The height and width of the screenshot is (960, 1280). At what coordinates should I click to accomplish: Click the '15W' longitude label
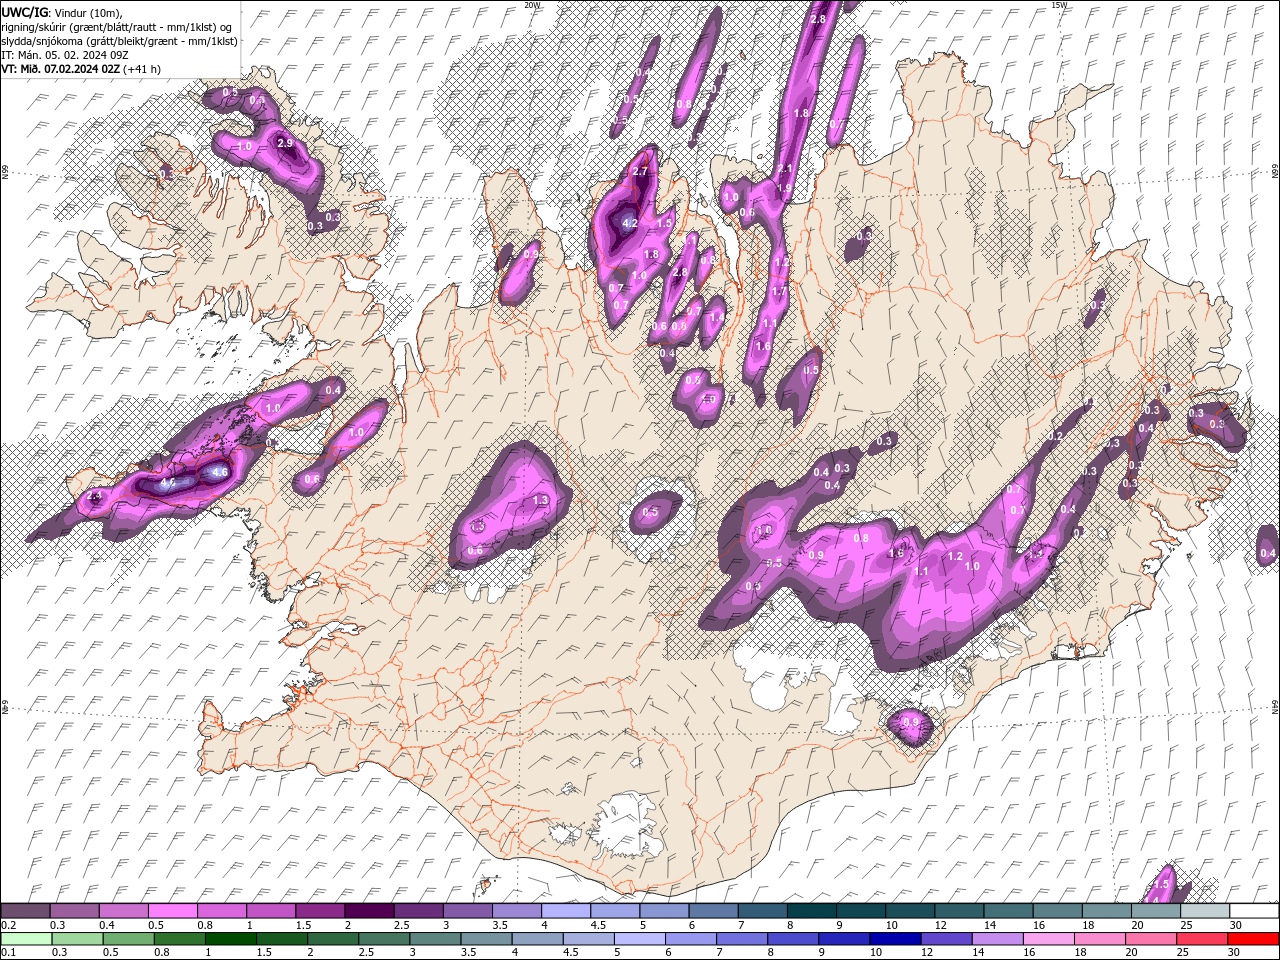(x=1059, y=5)
